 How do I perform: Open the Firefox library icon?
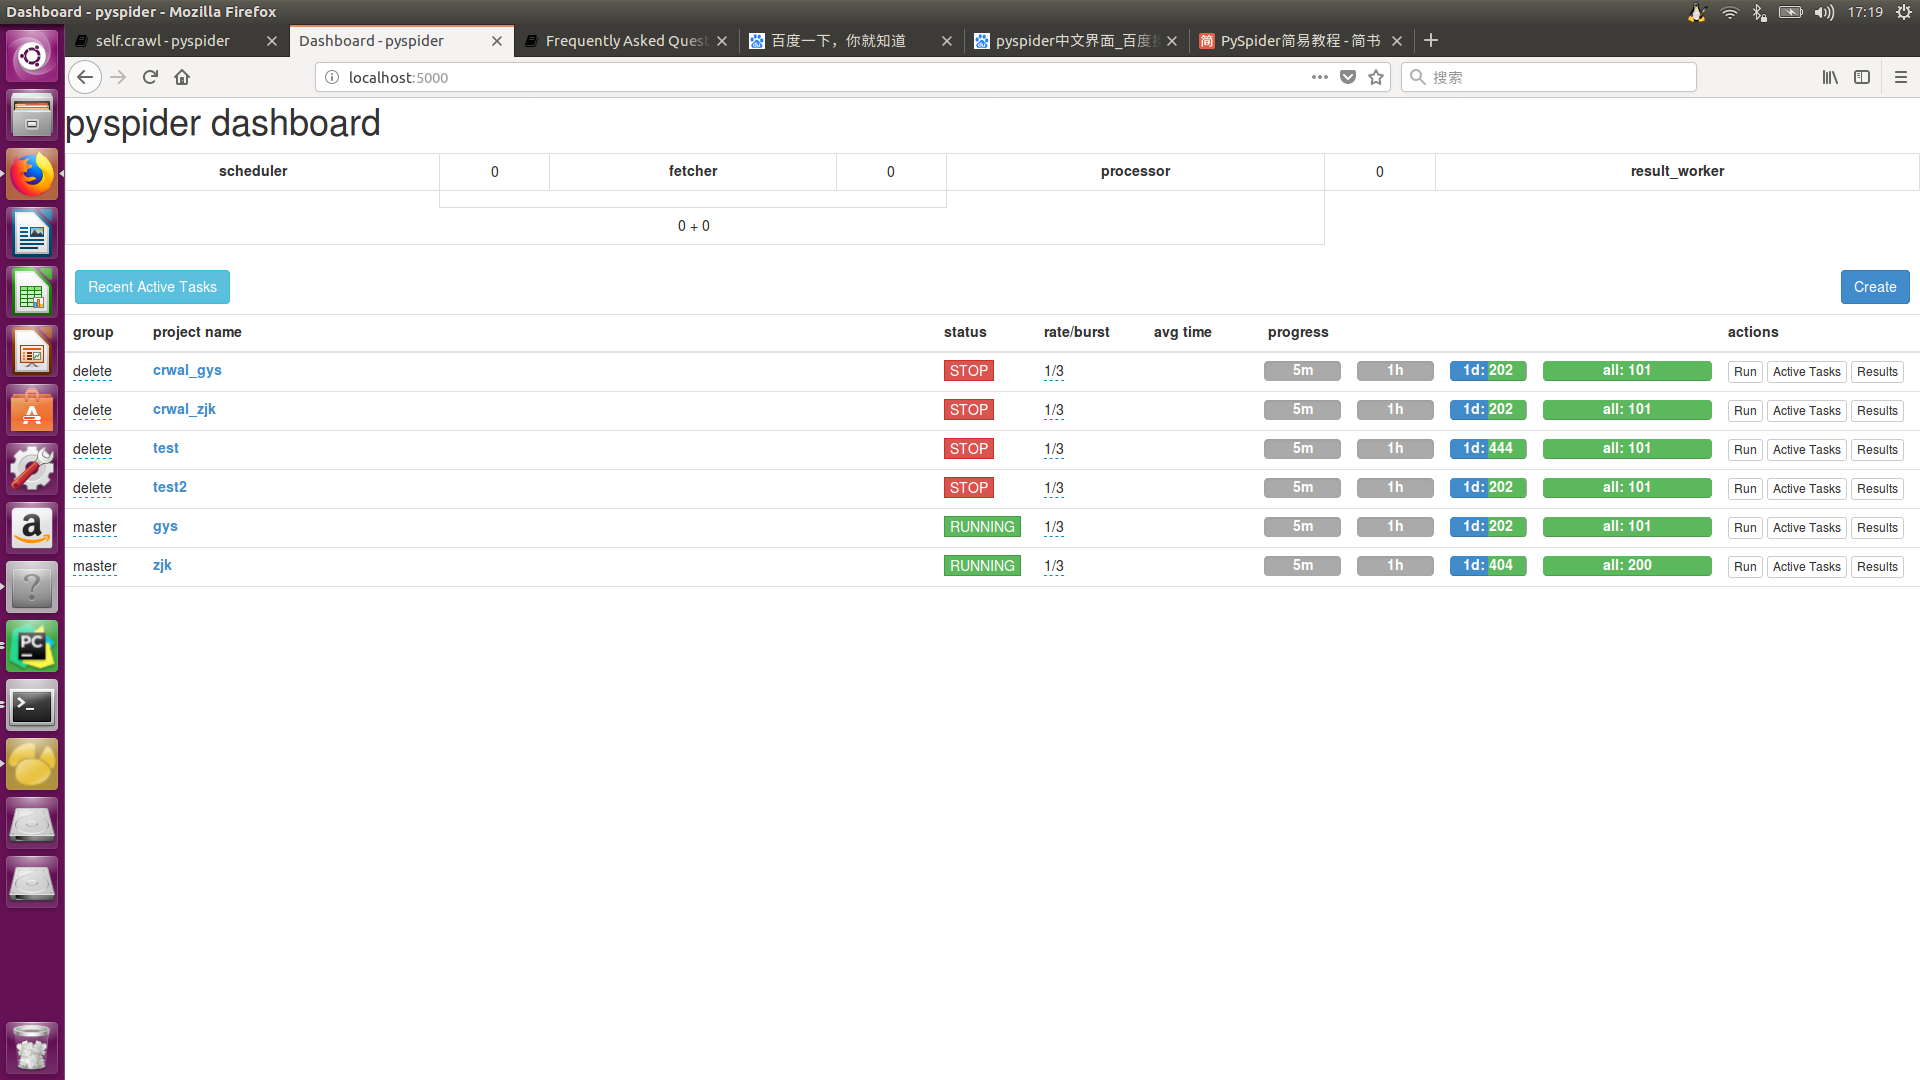coord(1829,77)
